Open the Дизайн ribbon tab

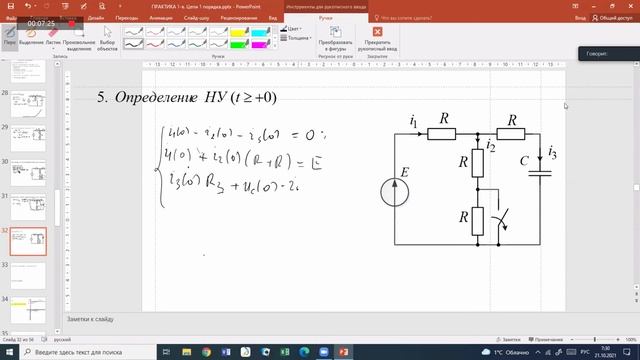pos(96,18)
